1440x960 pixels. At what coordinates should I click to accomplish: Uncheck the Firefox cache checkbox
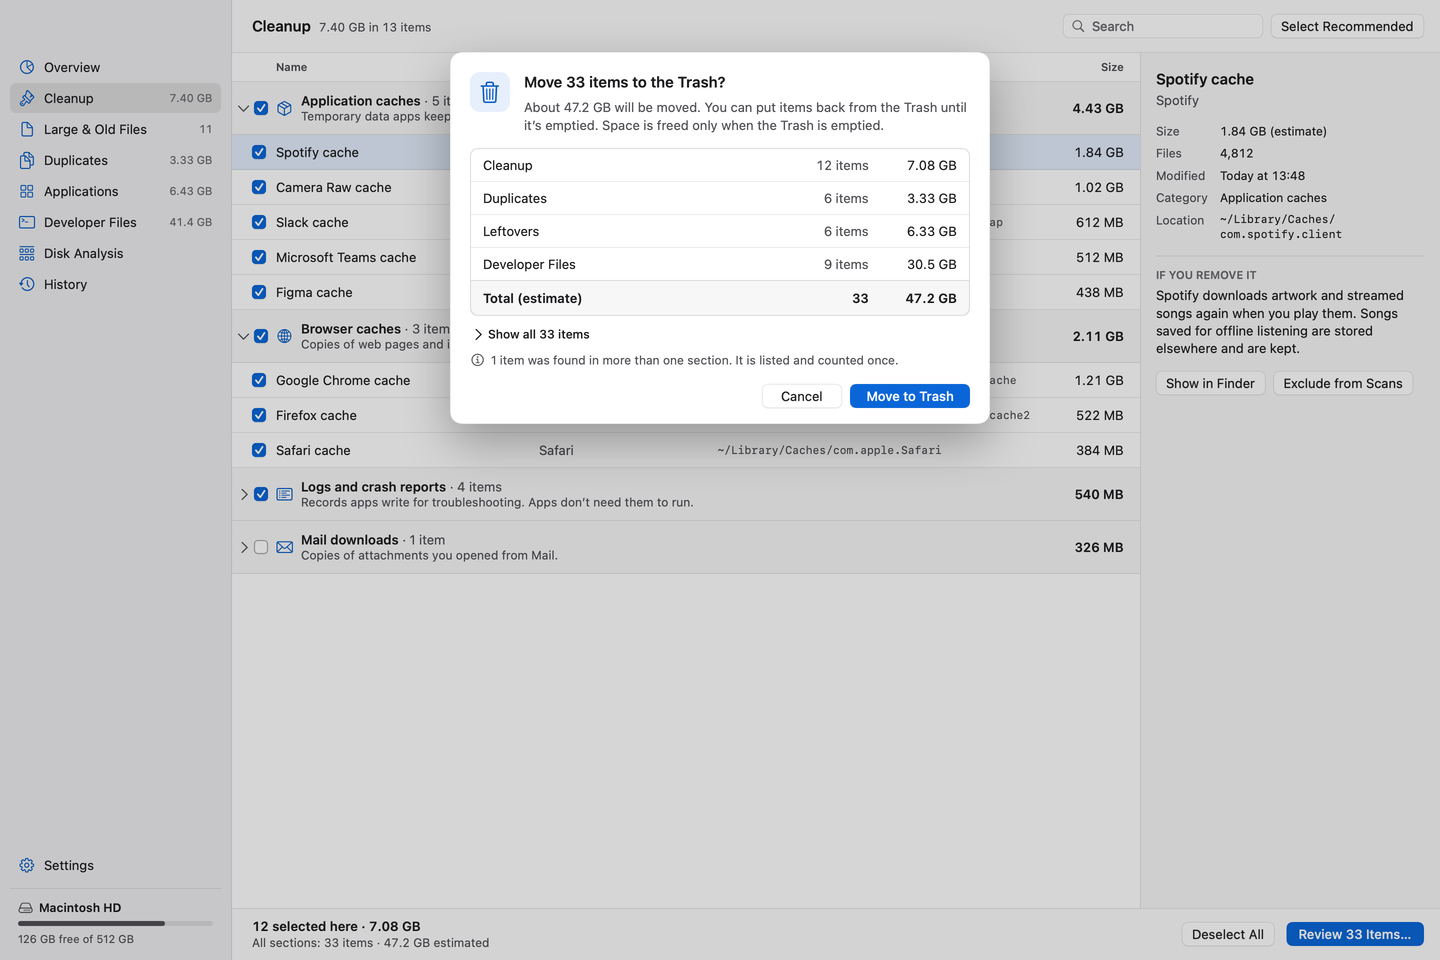click(x=259, y=415)
